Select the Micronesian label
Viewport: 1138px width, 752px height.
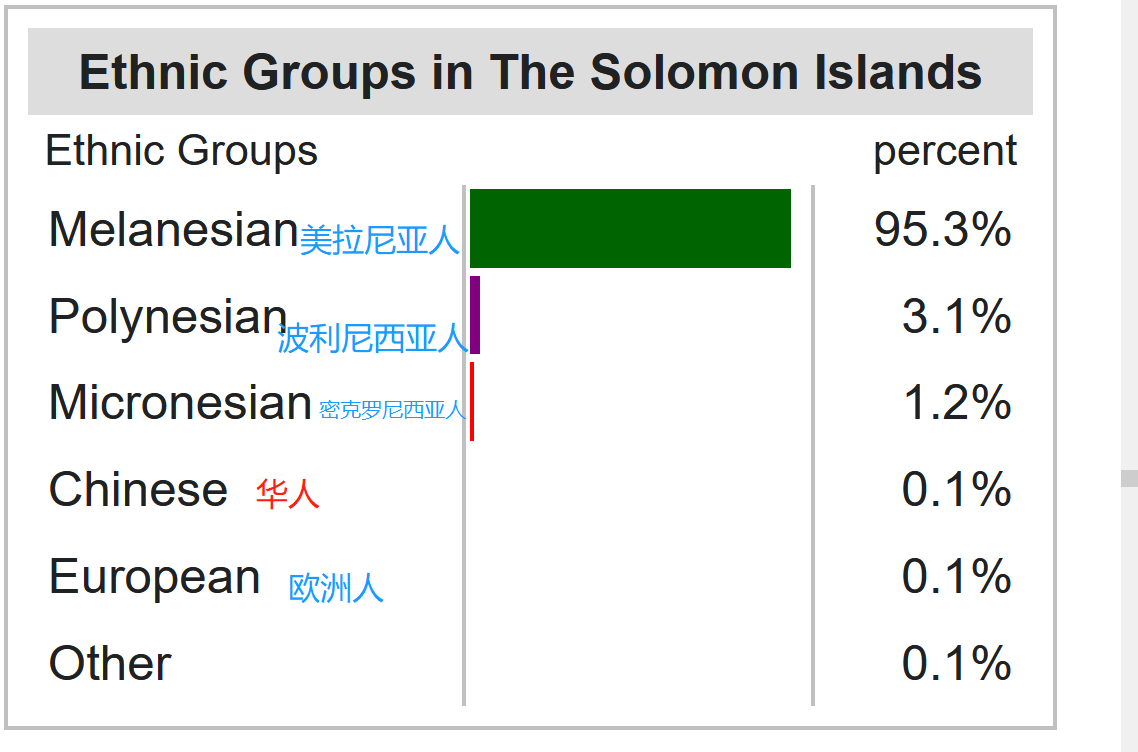pos(180,402)
